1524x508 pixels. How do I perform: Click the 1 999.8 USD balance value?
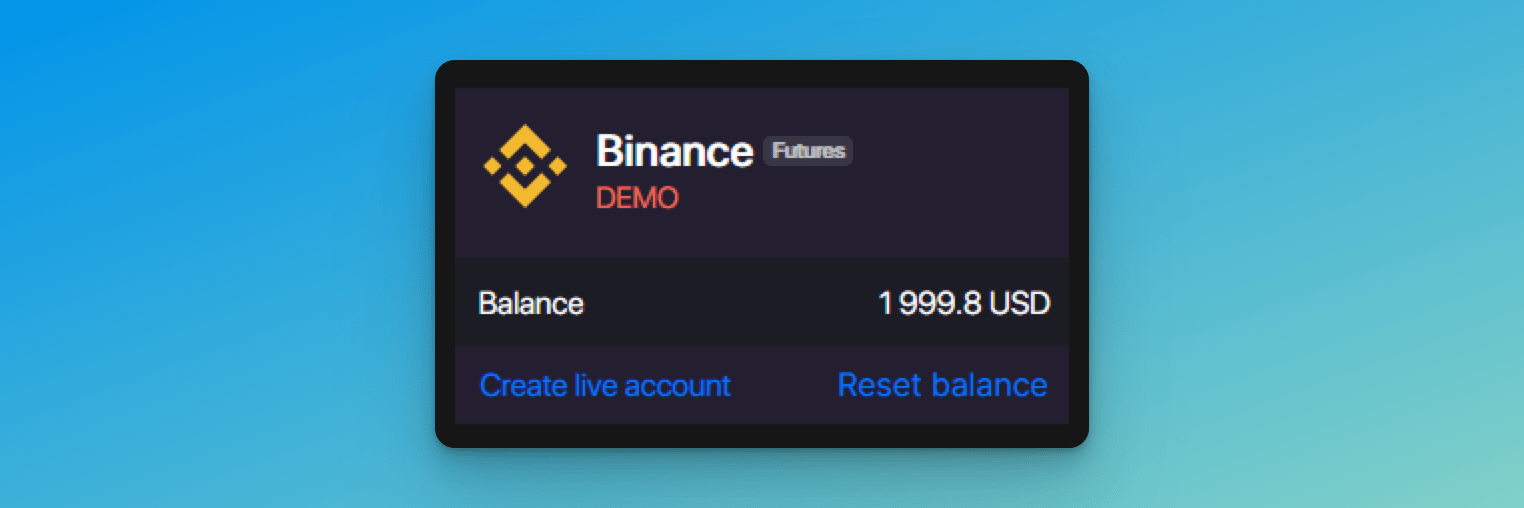(964, 303)
